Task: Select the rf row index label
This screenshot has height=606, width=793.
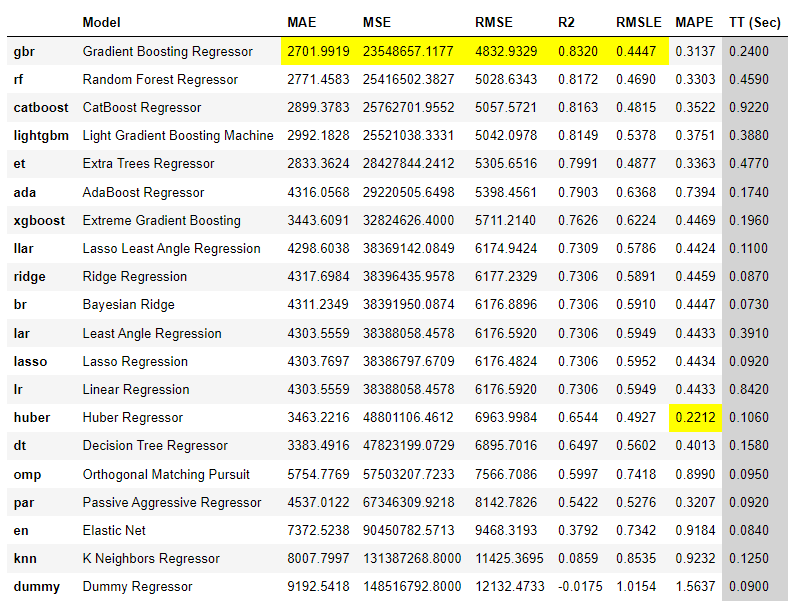Action: pos(18,79)
